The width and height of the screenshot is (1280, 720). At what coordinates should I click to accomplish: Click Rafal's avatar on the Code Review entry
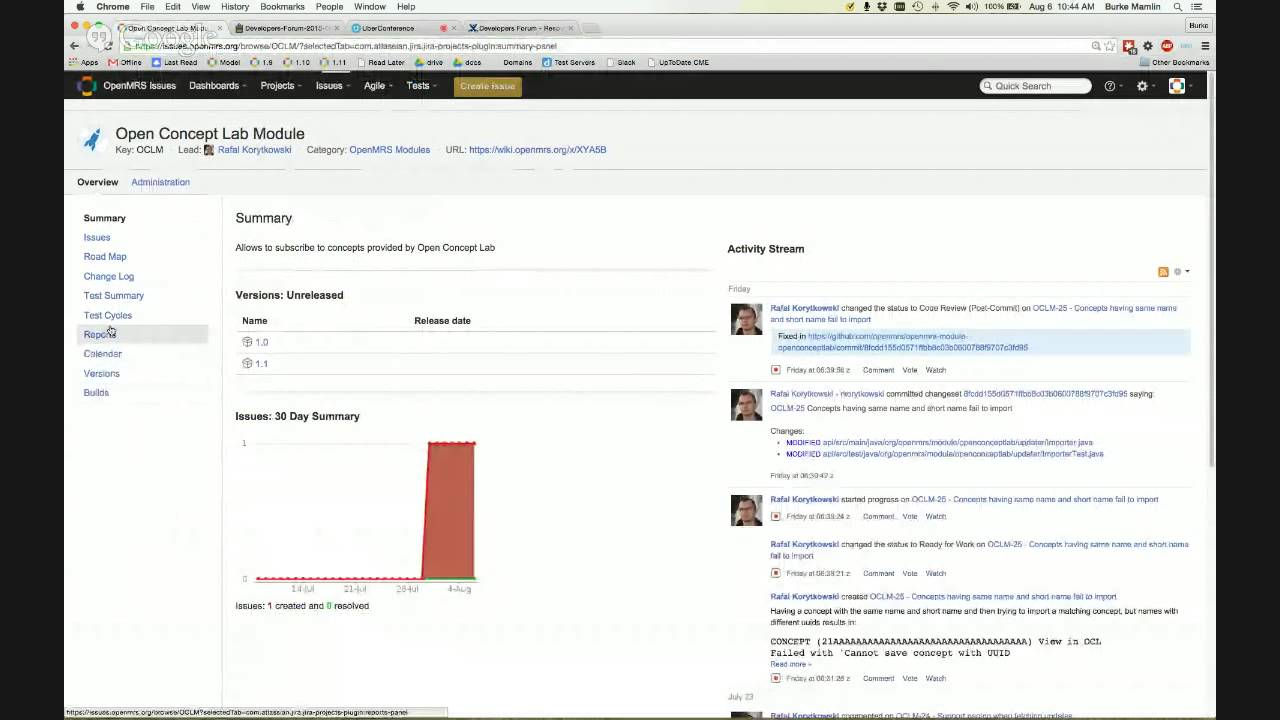746,319
